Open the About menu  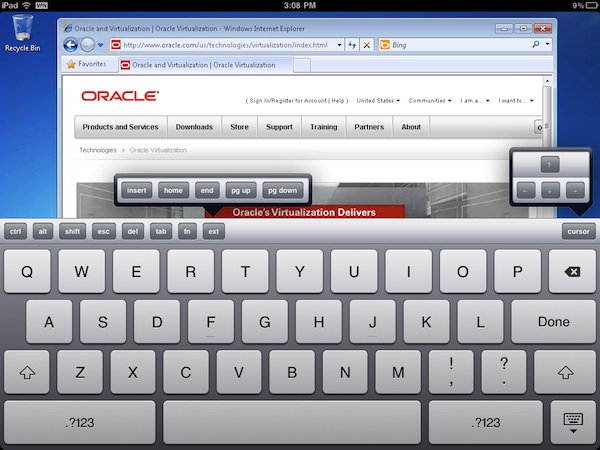411,127
